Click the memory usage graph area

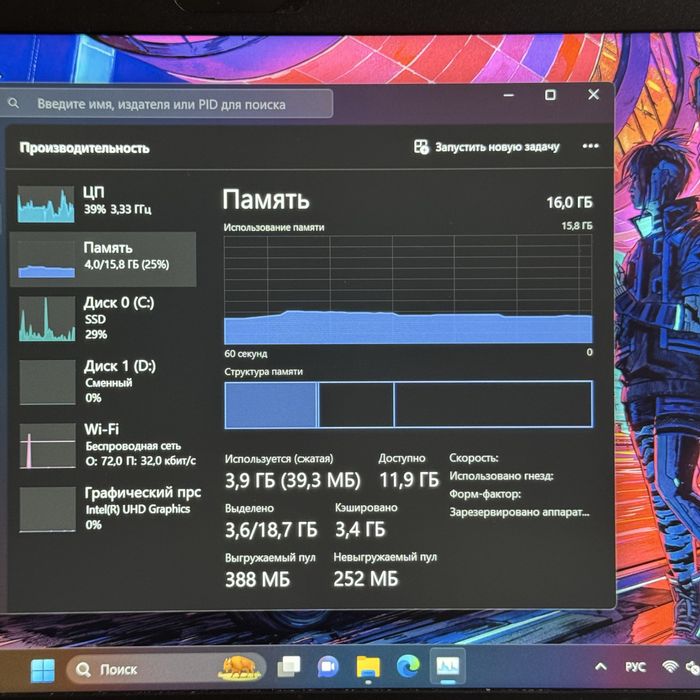408,290
